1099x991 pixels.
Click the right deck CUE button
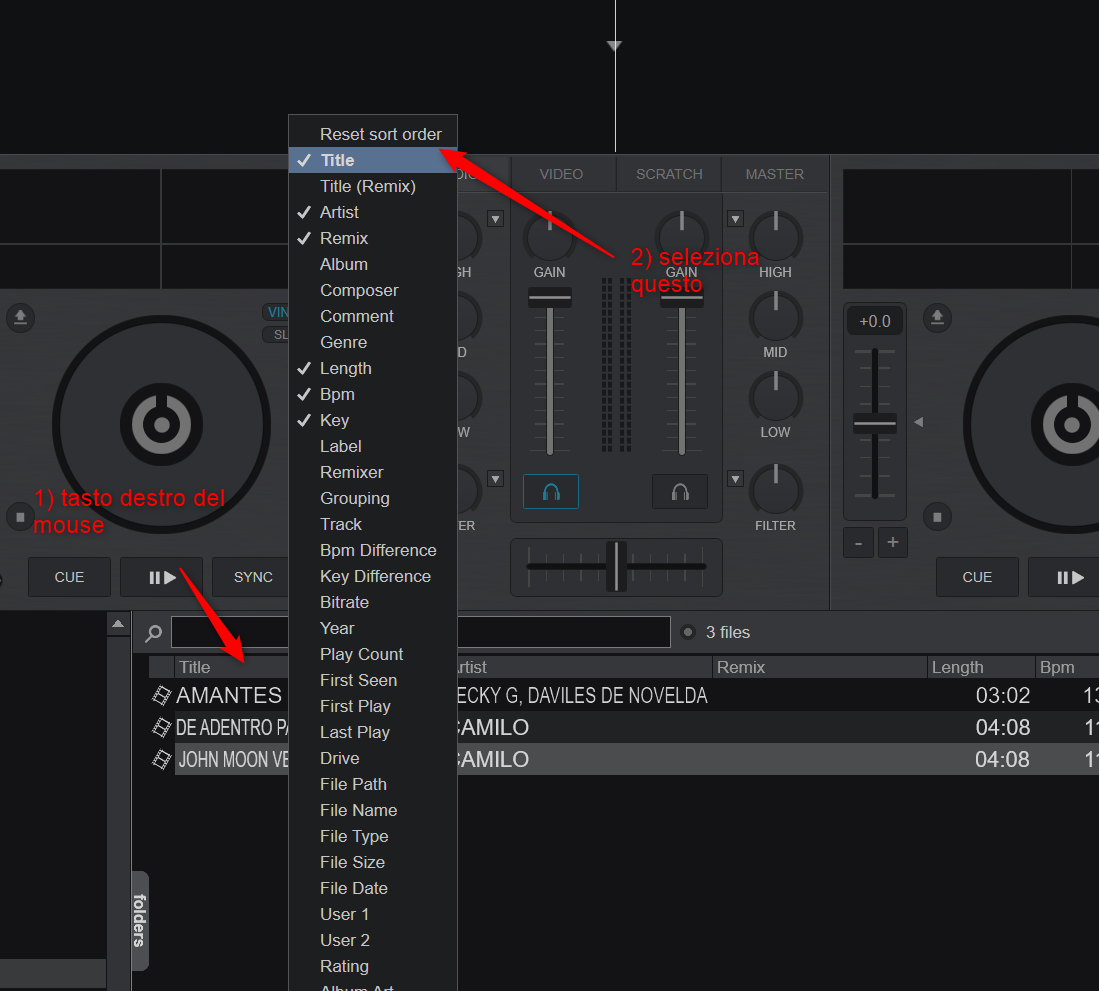(x=977, y=577)
